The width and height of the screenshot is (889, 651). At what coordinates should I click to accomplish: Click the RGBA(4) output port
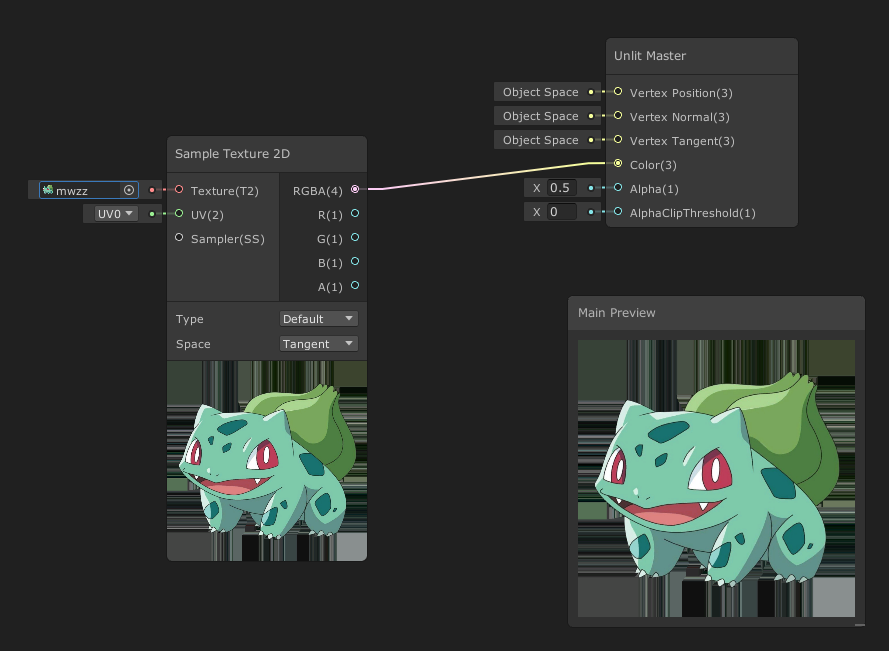point(355,190)
